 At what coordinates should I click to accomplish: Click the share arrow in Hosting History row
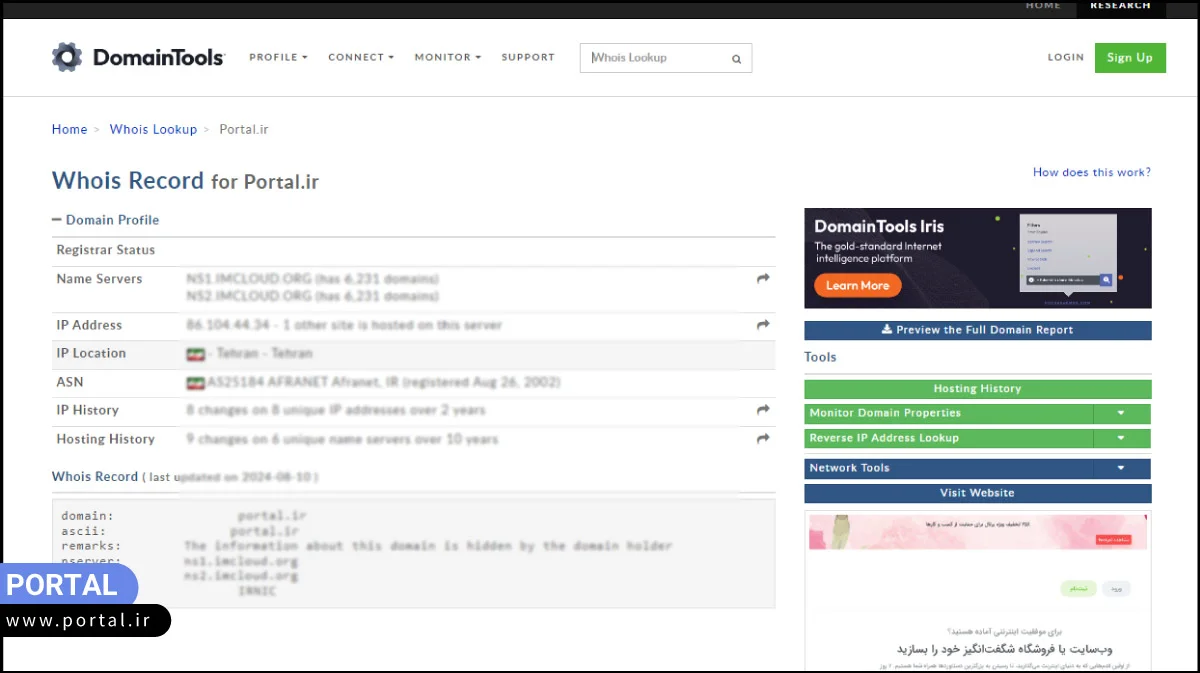pyautogui.click(x=763, y=439)
